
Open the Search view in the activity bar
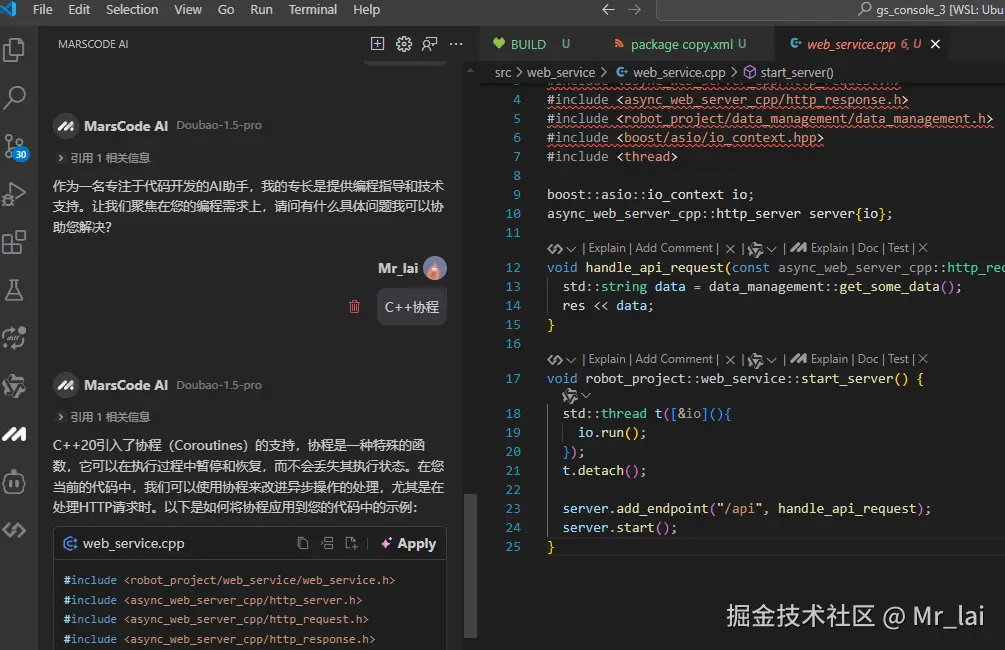click(x=14, y=98)
